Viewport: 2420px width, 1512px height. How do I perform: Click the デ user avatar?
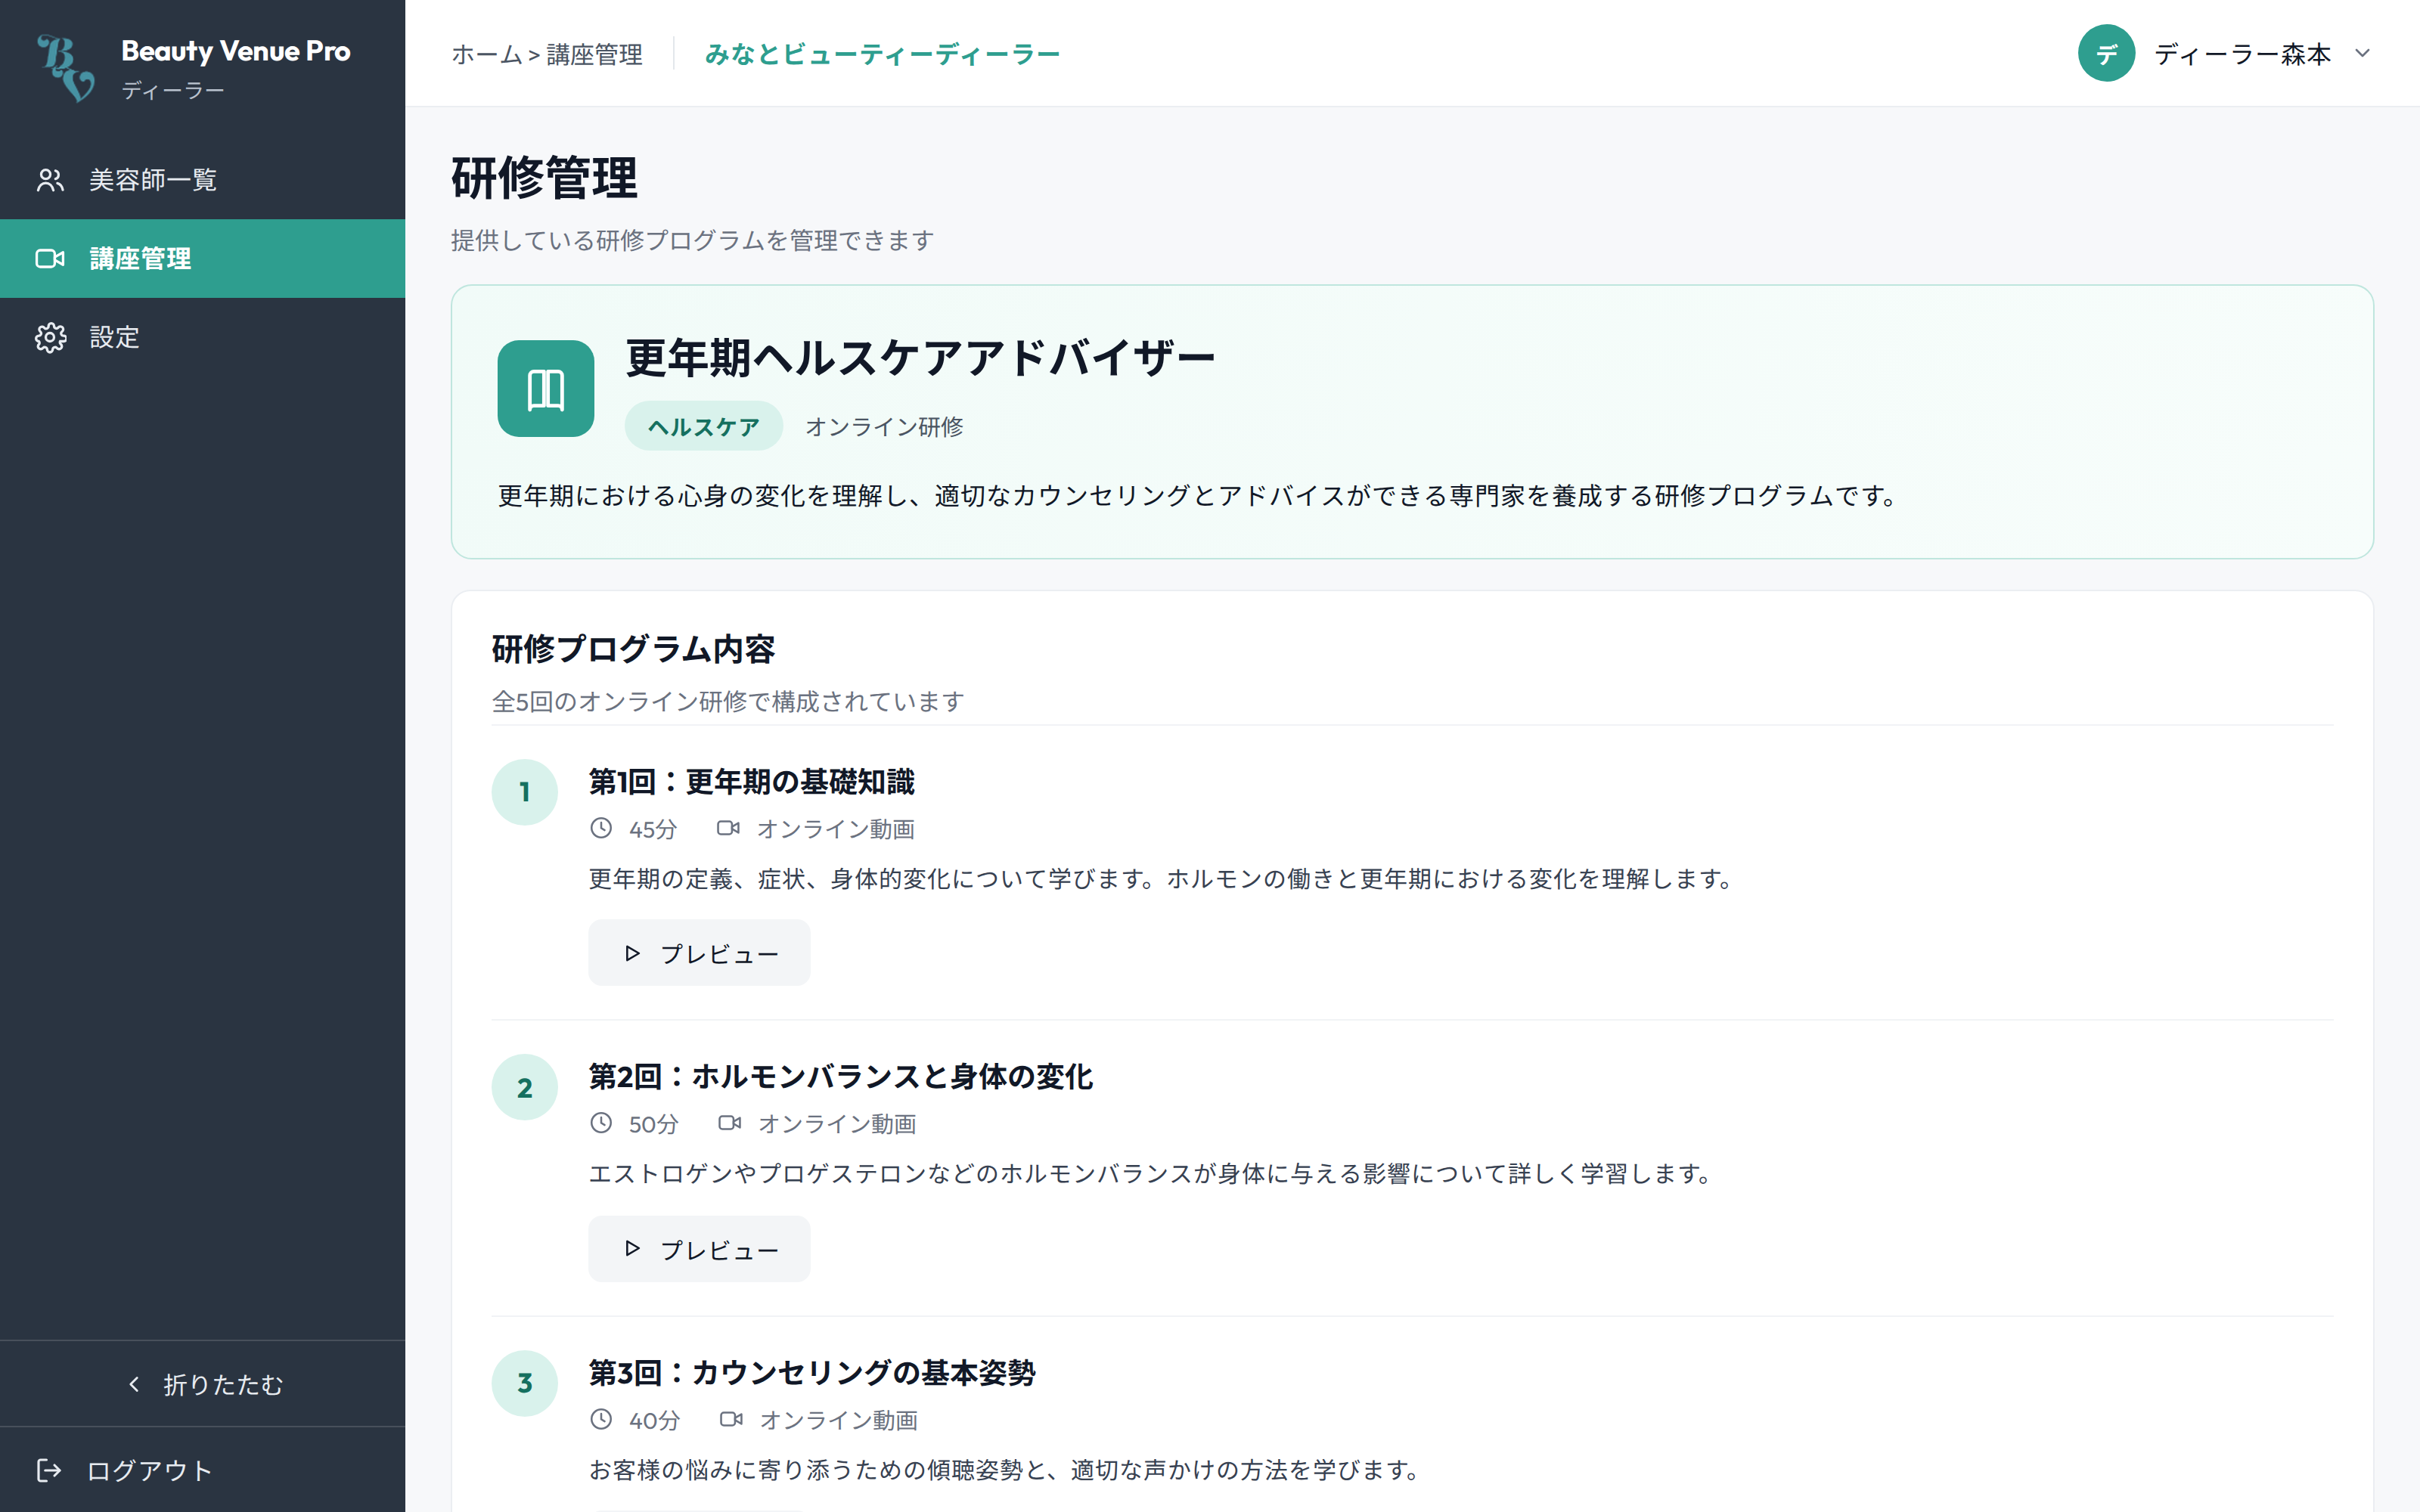tap(2106, 53)
